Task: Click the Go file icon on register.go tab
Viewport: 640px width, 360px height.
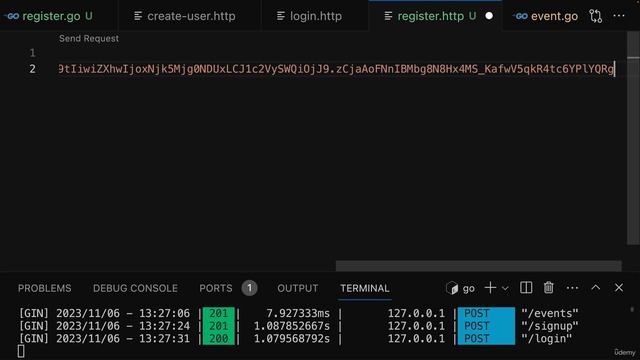Action: pos(12,16)
